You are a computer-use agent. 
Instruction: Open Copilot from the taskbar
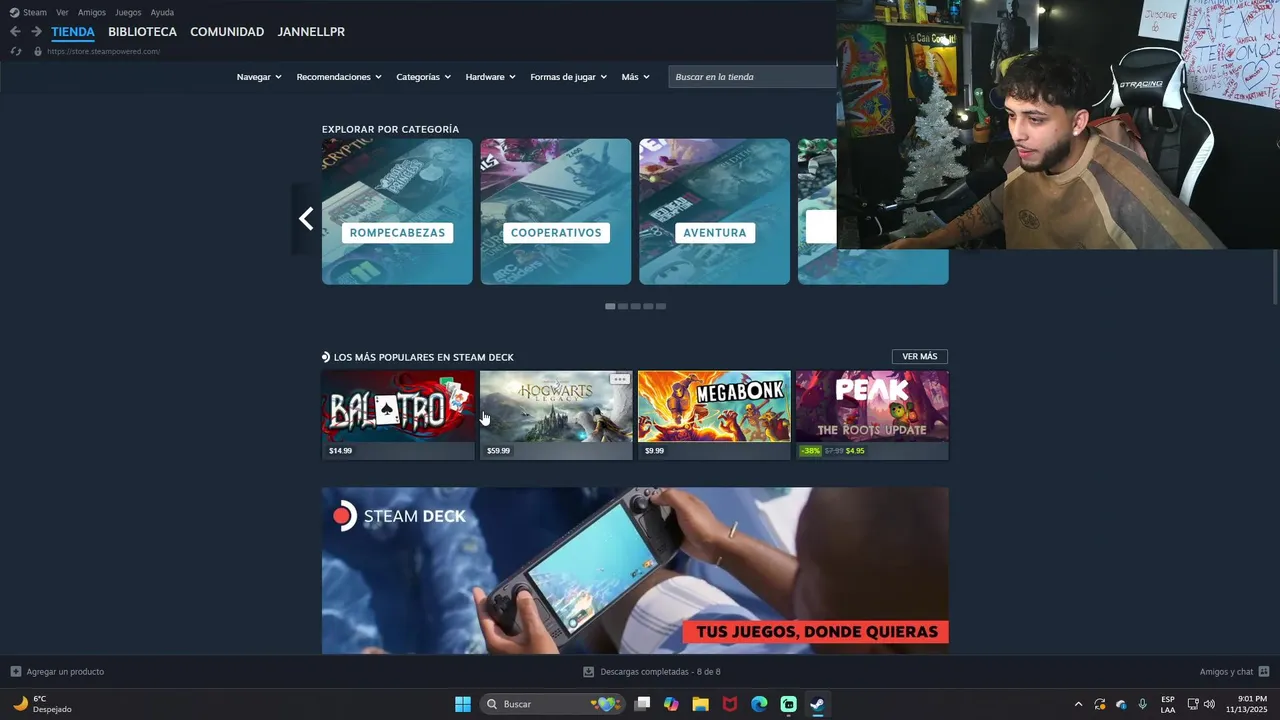pos(671,704)
